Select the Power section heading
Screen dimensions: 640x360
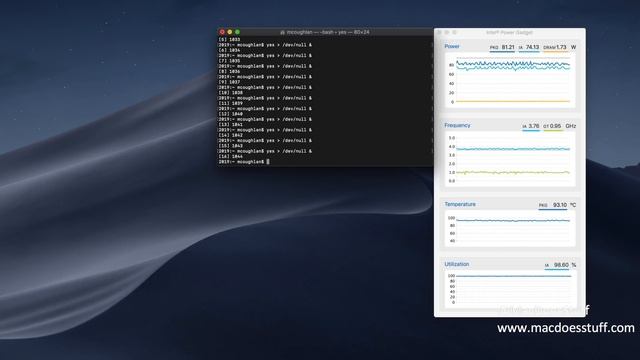[x=452, y=47]
